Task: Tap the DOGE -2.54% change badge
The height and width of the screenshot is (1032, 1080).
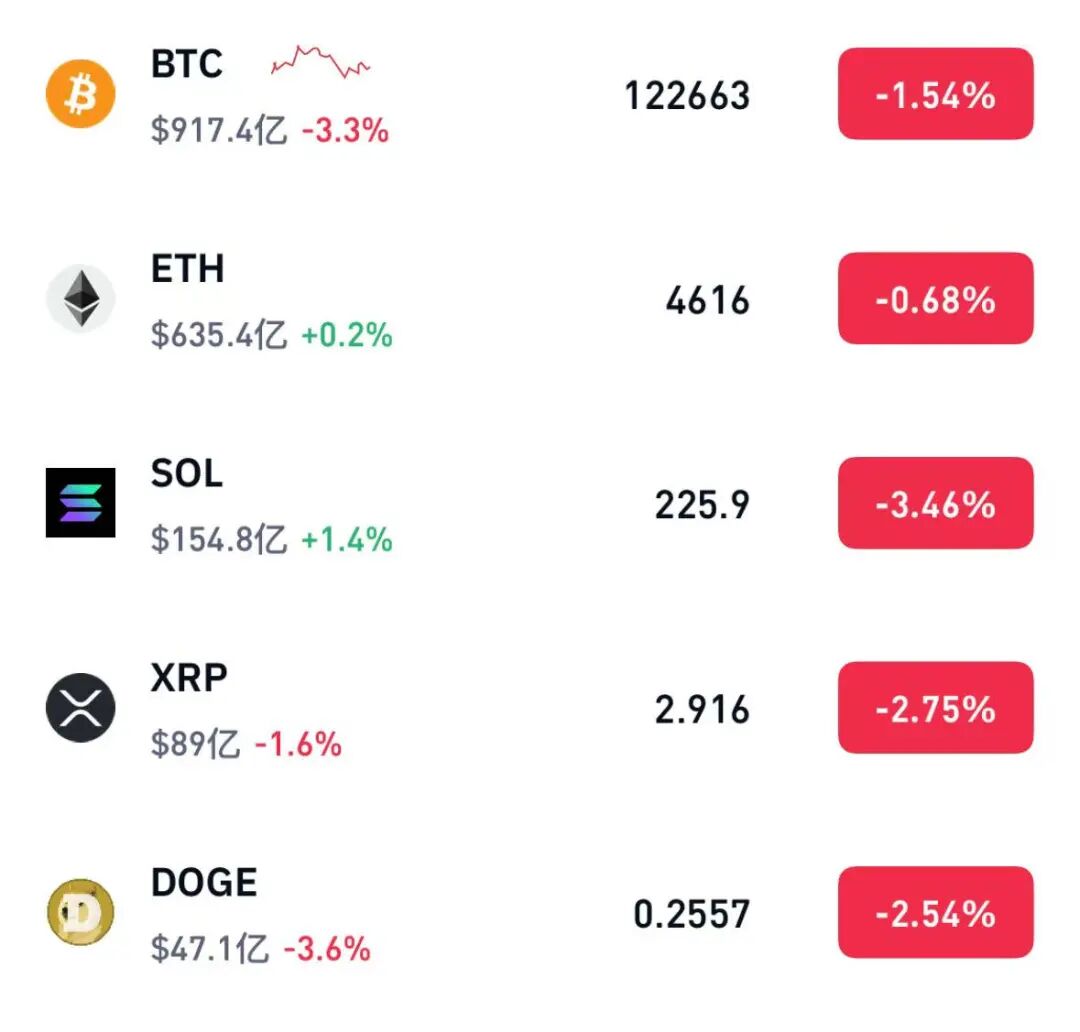Action: 935,913
